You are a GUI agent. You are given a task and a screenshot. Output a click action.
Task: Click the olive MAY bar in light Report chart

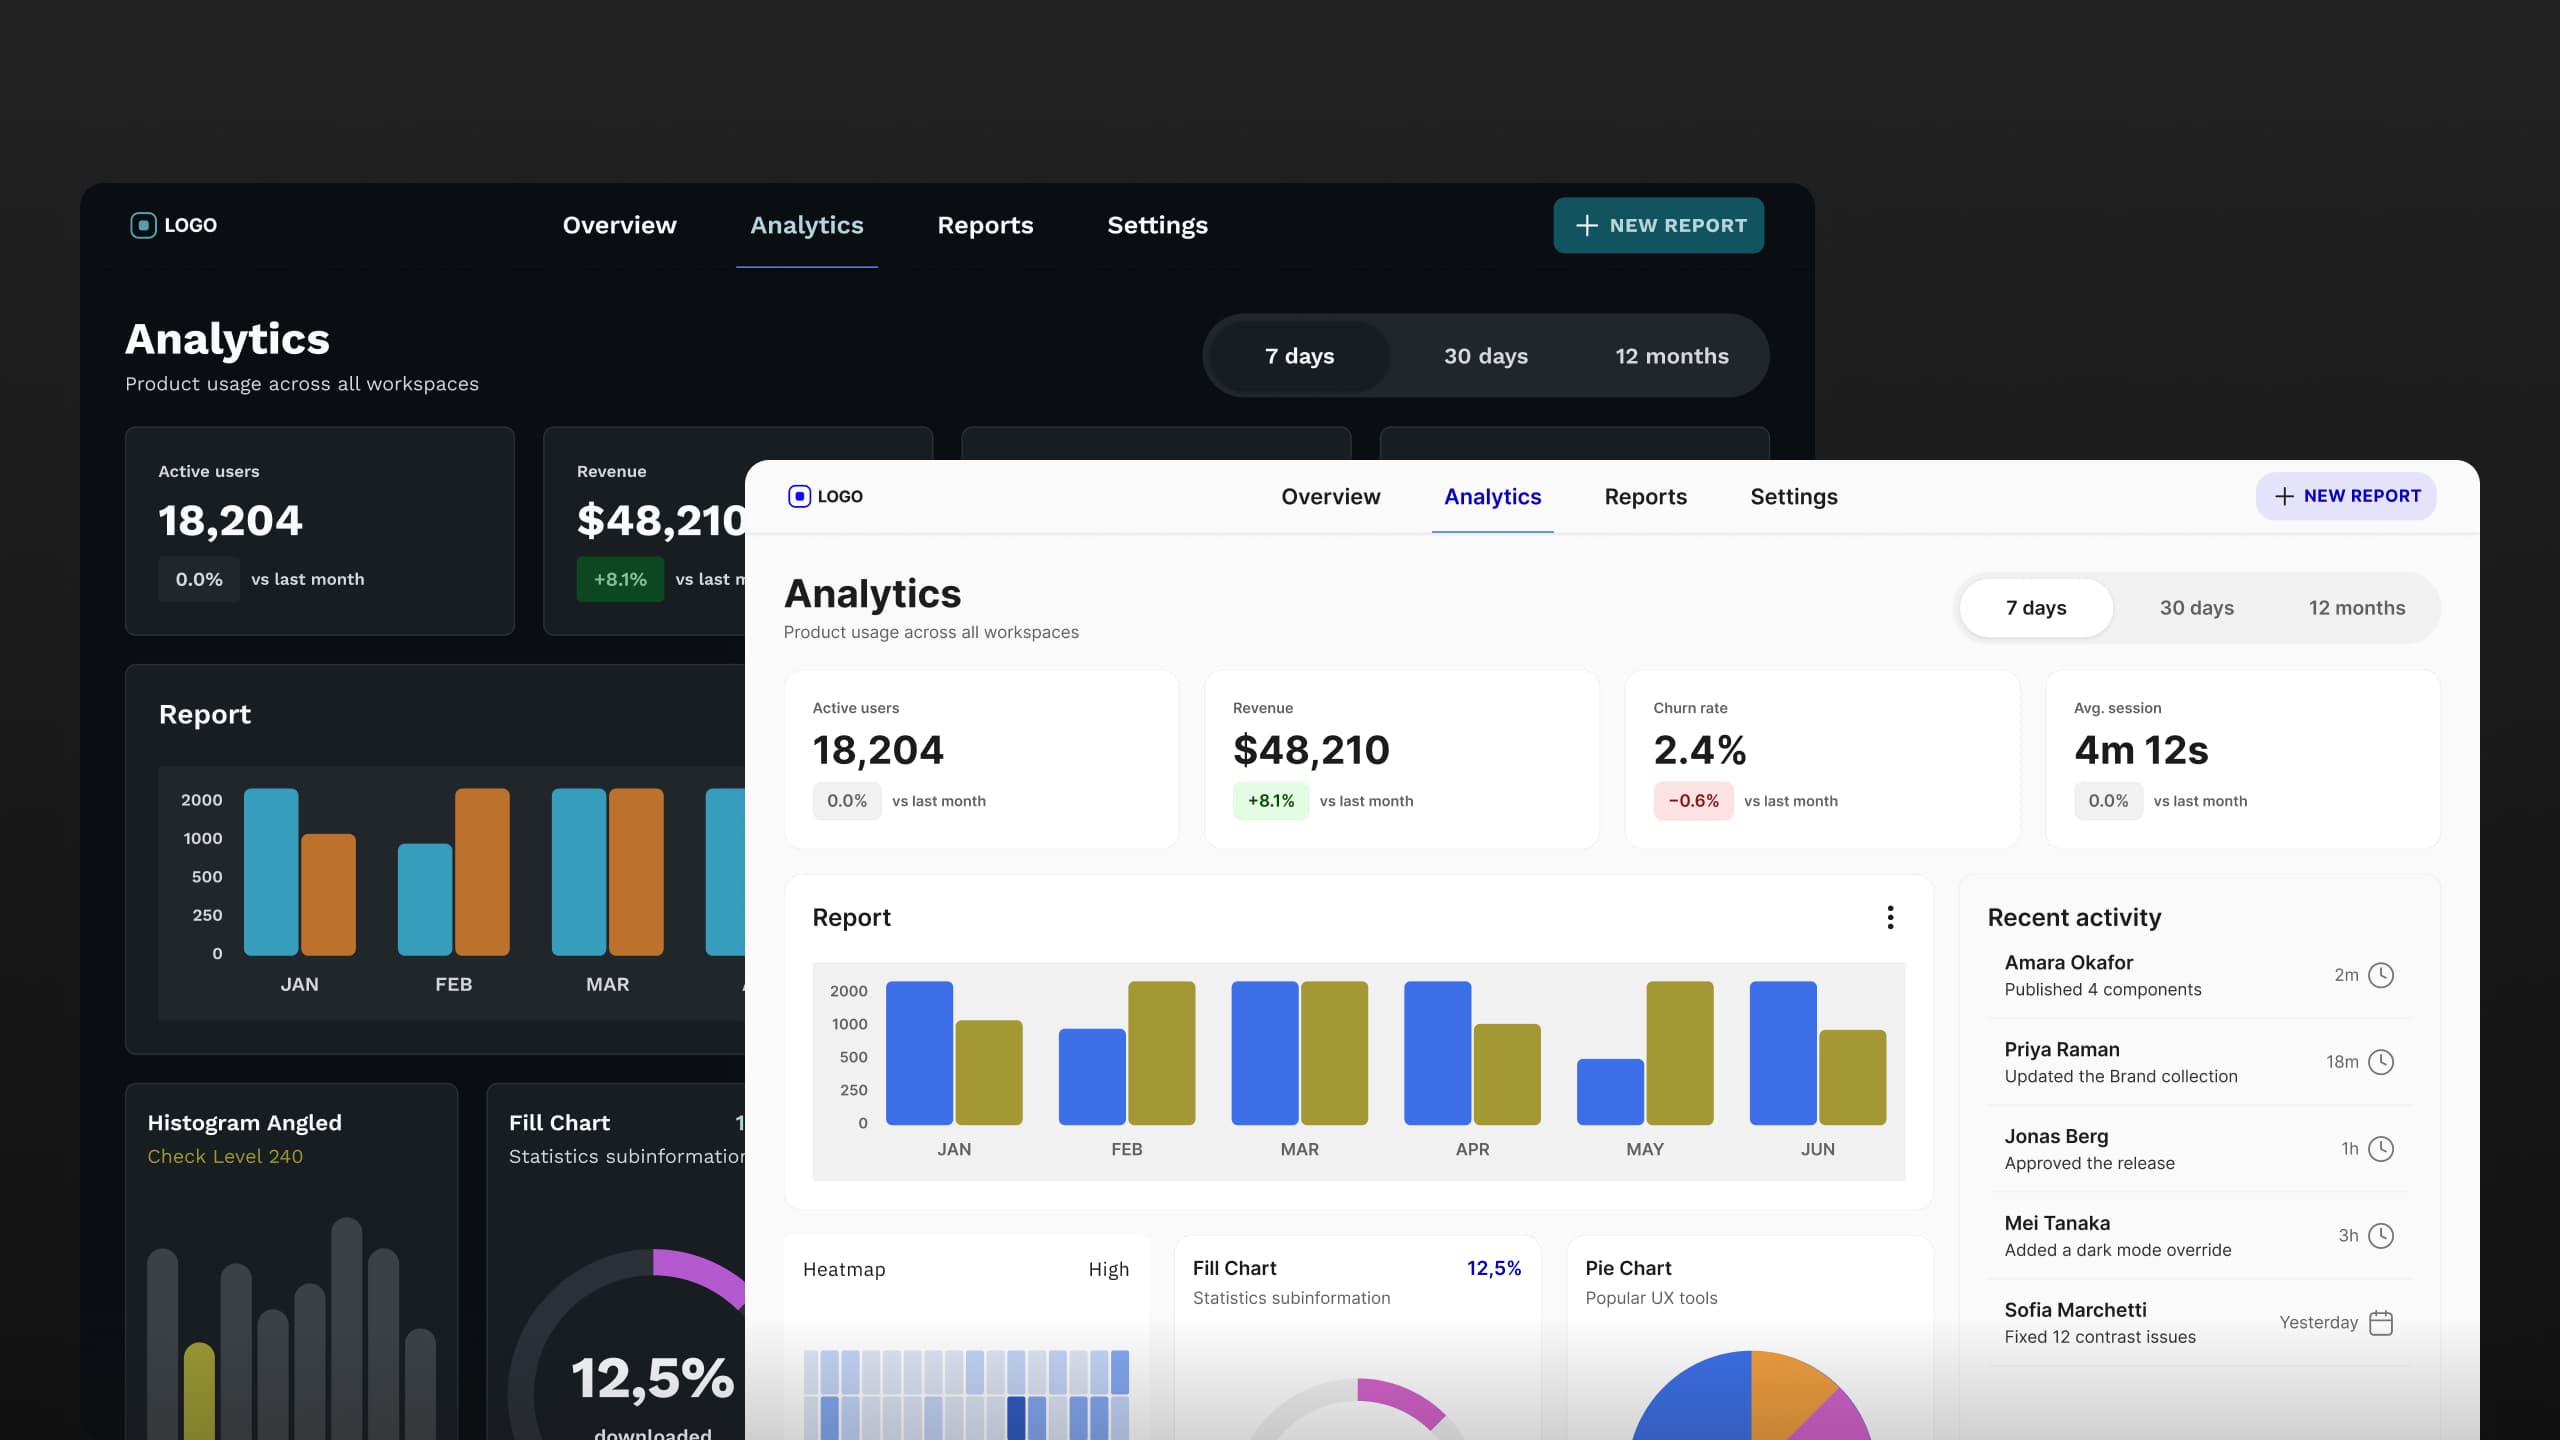click(1679, 1053)
